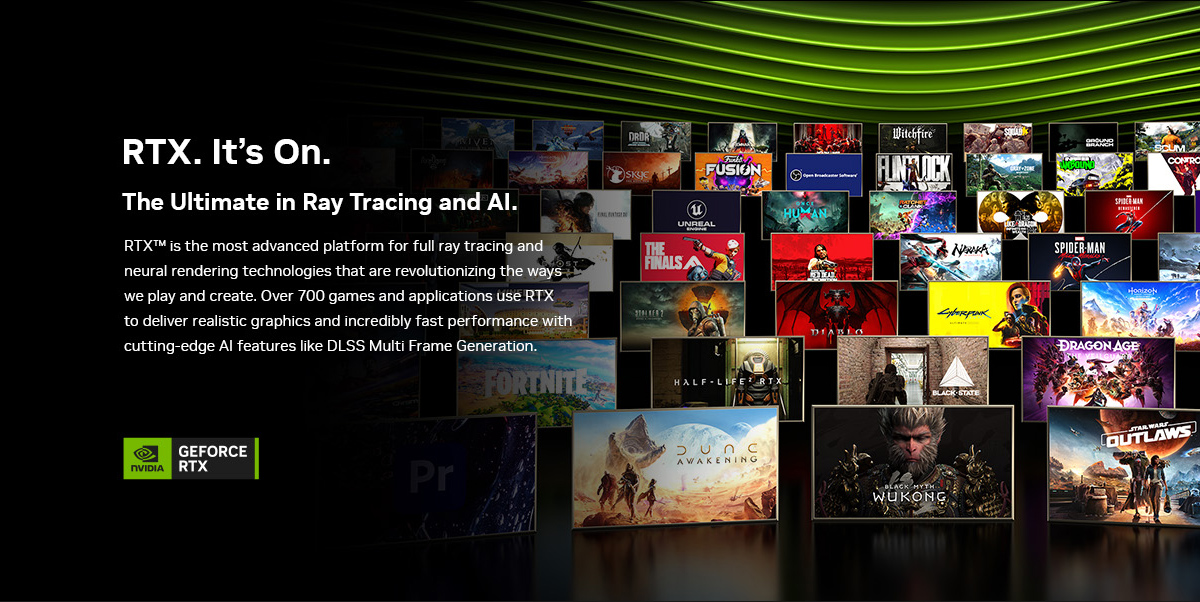The height and width of the screenshot is (602, 1200).
Task: Click the Open Broadcaster Software thumbnail
Action: coord(824,172)
